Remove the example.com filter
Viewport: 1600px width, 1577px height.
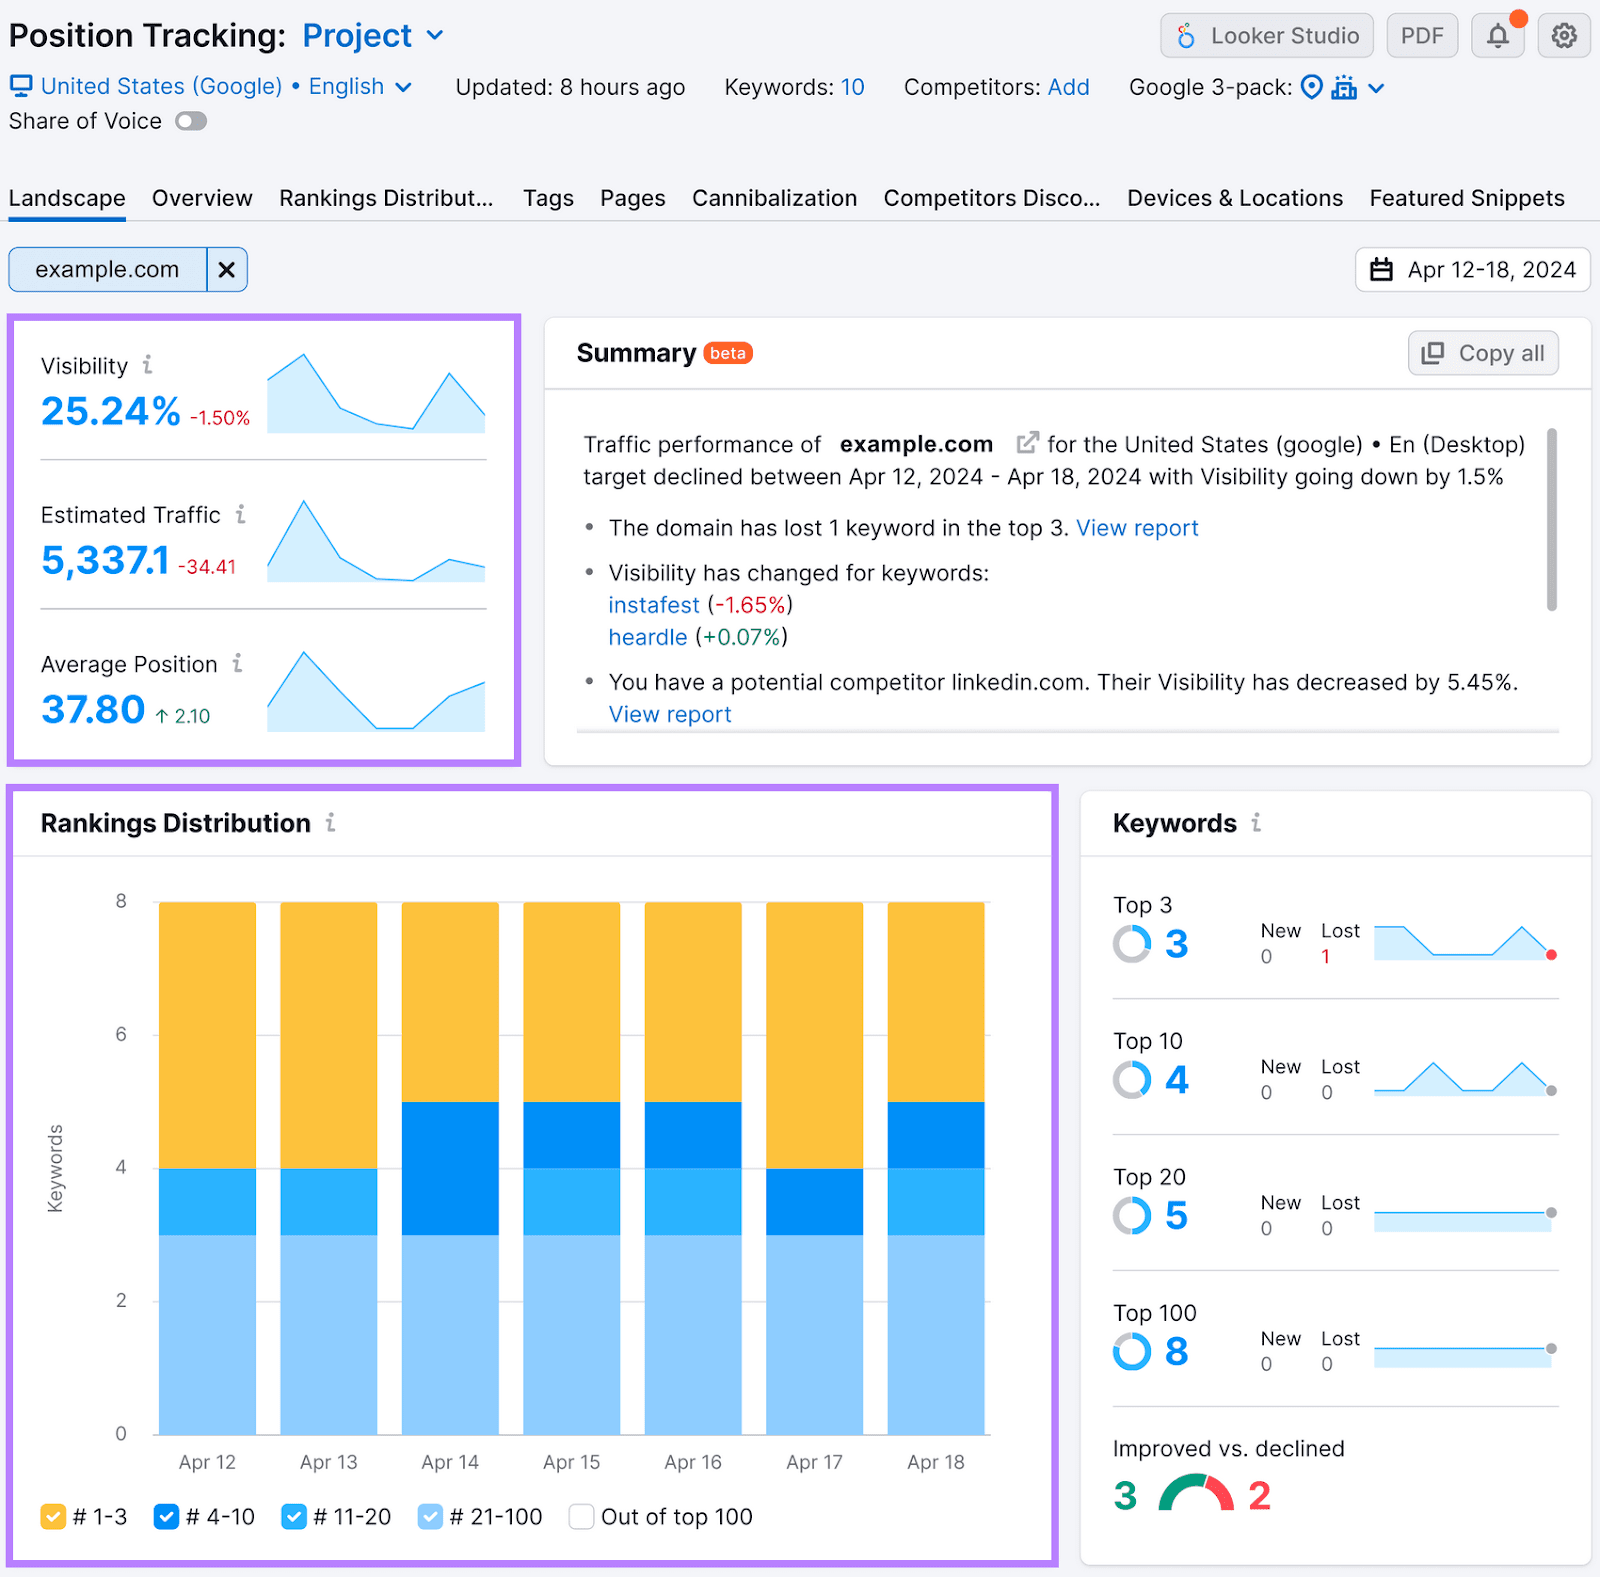(x=227, y=269)
